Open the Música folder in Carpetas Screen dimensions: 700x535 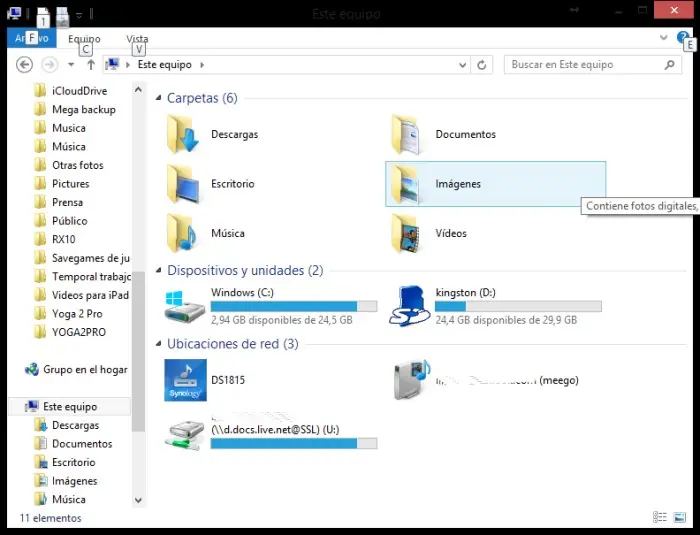click(x=183, y=233)
